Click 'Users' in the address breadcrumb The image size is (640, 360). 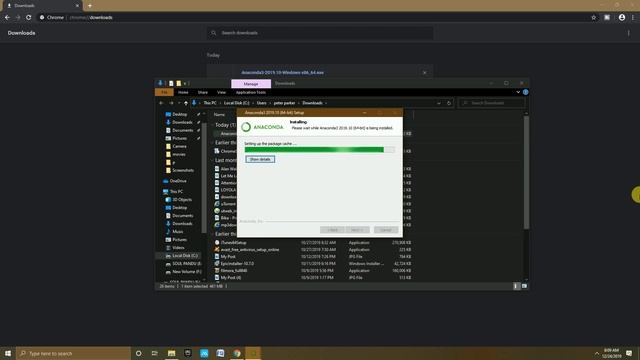pos(262,103)
